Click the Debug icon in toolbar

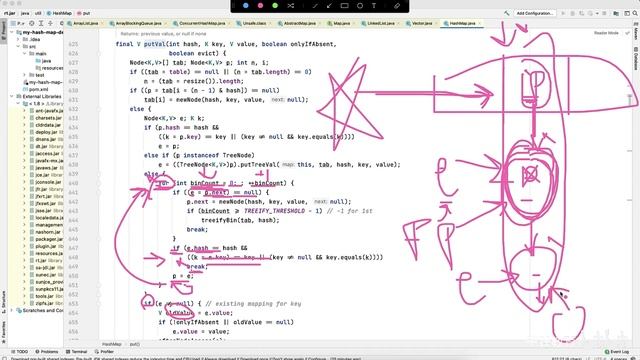coord(573,13)
